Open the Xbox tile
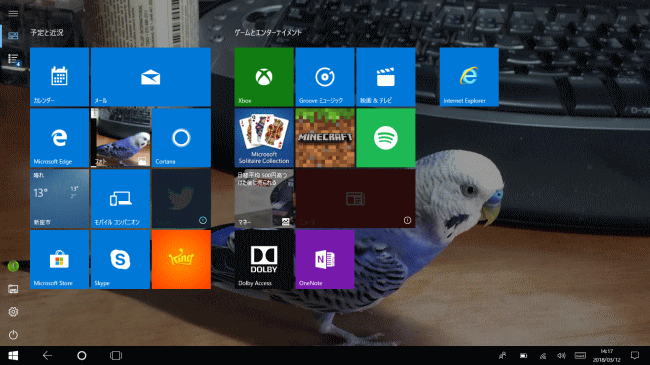 click(264, 77)
